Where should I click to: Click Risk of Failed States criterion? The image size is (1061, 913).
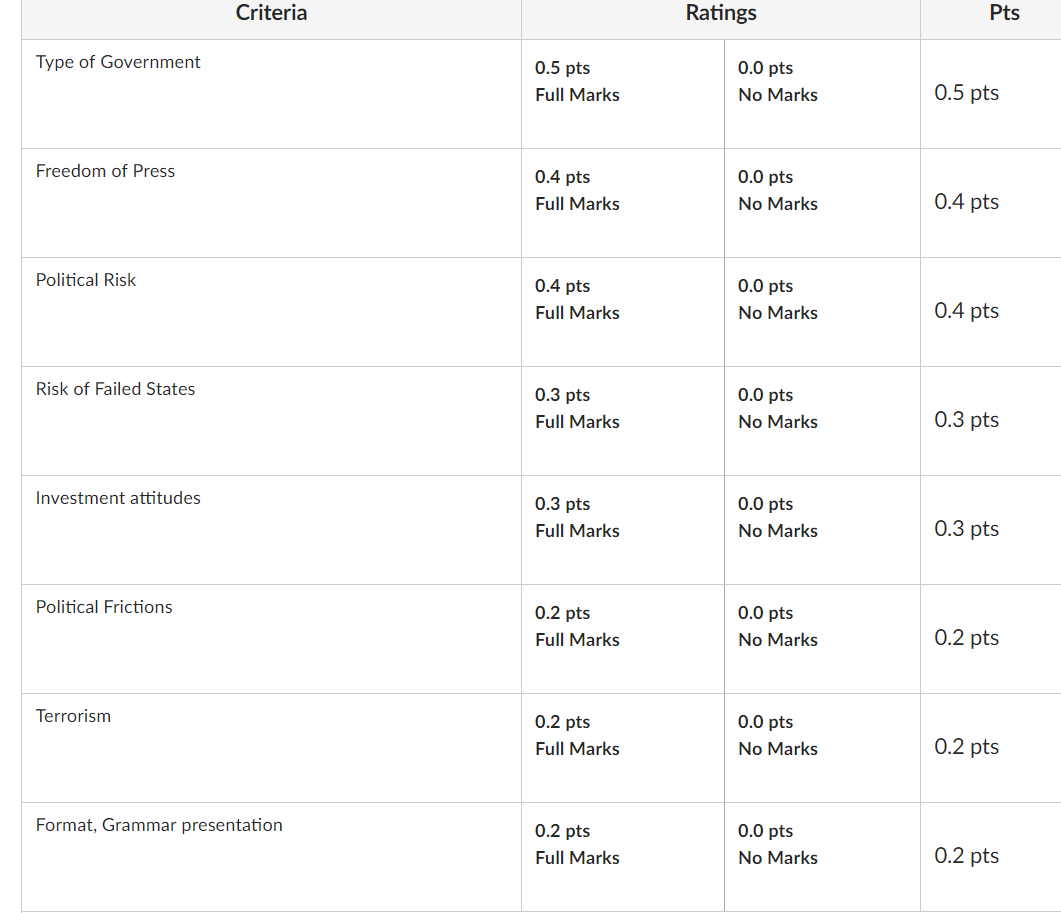click(115, 389)
